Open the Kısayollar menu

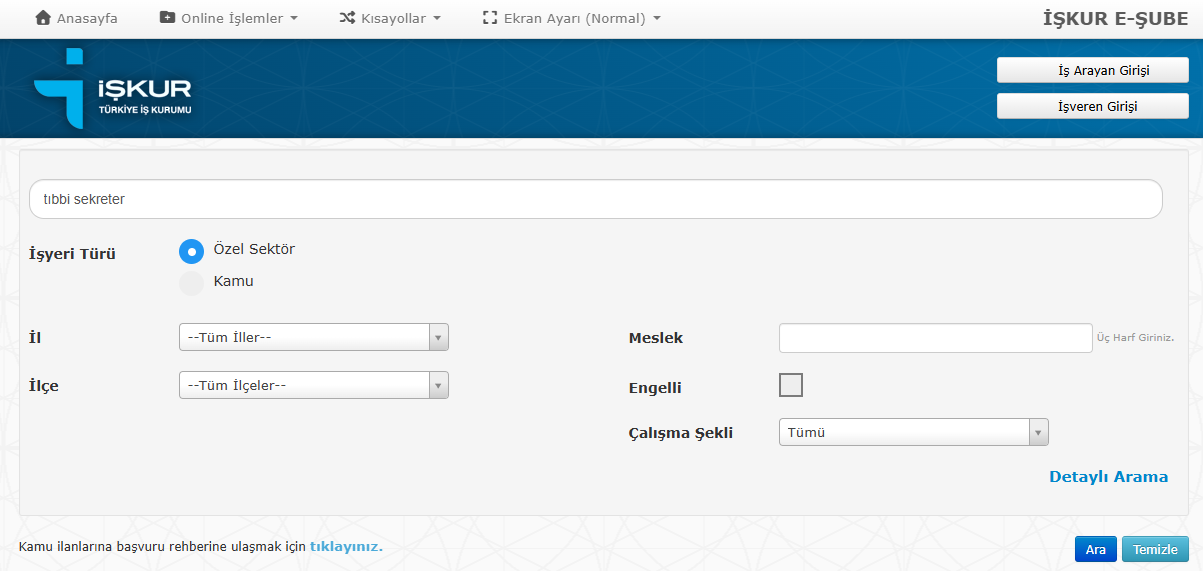coord(390,18)
